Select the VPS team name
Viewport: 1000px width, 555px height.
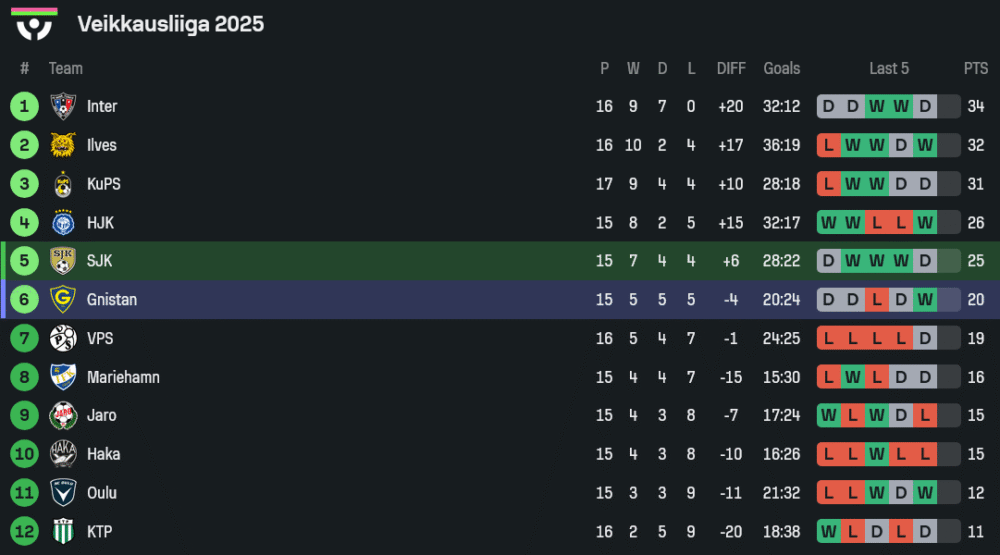(x=100, y=339)
